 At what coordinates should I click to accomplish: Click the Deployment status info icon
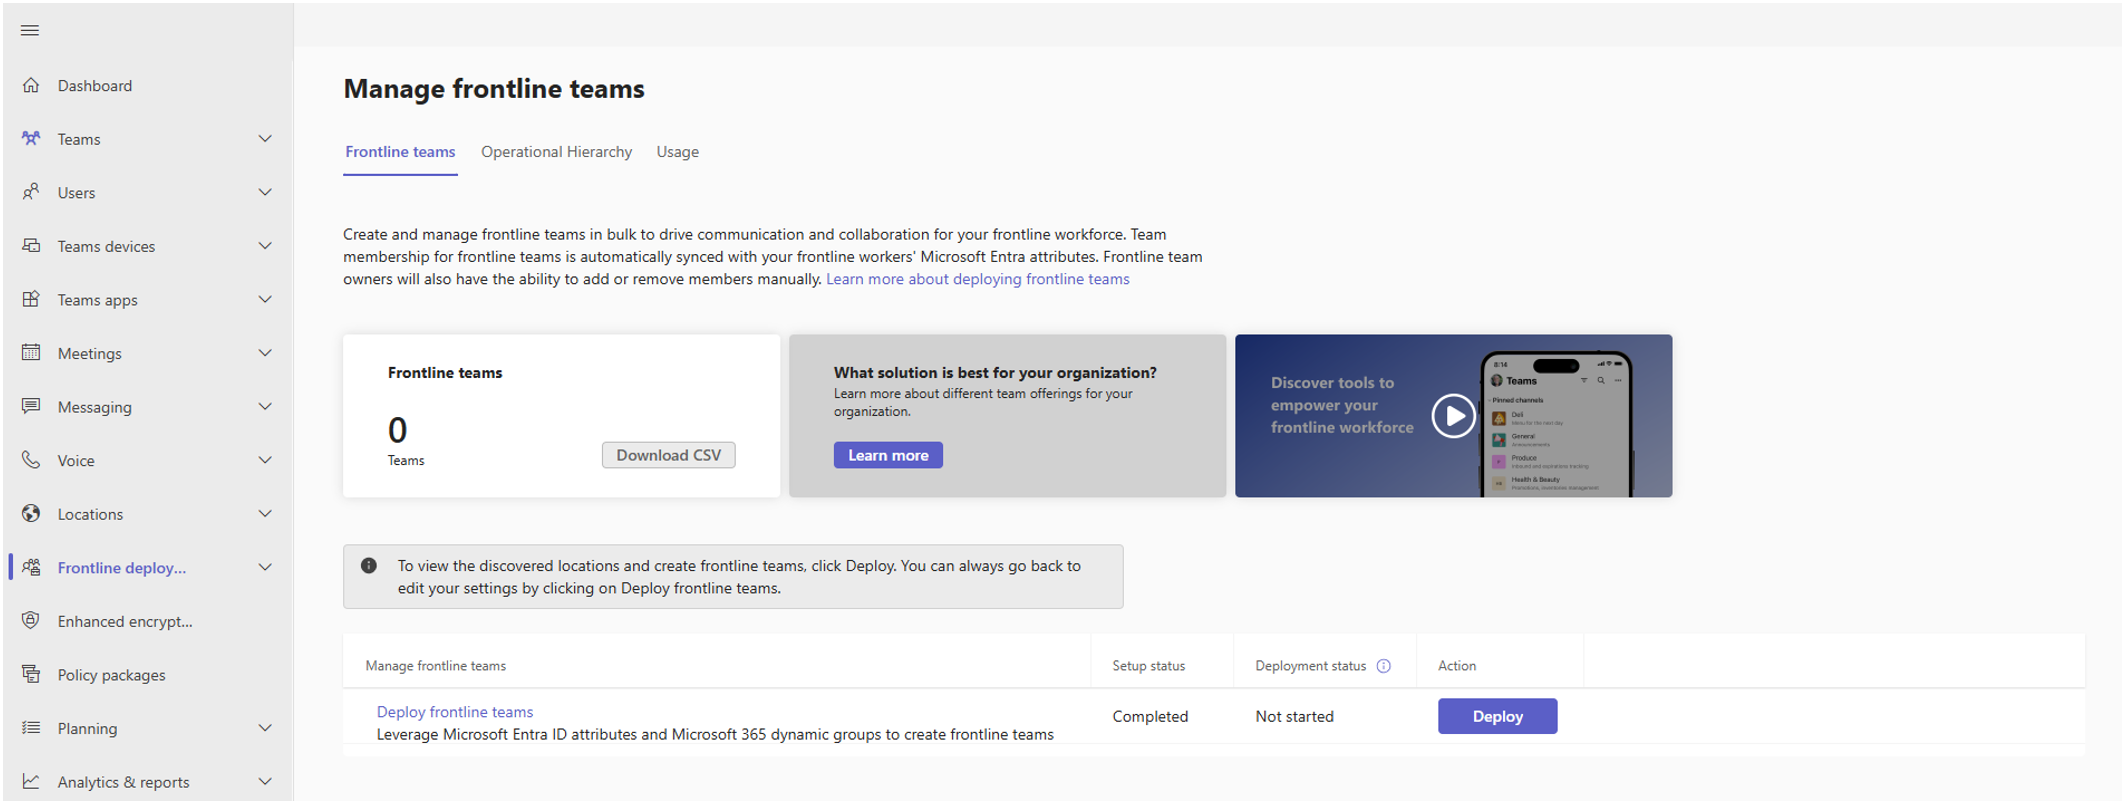[x=1384, y=666]
